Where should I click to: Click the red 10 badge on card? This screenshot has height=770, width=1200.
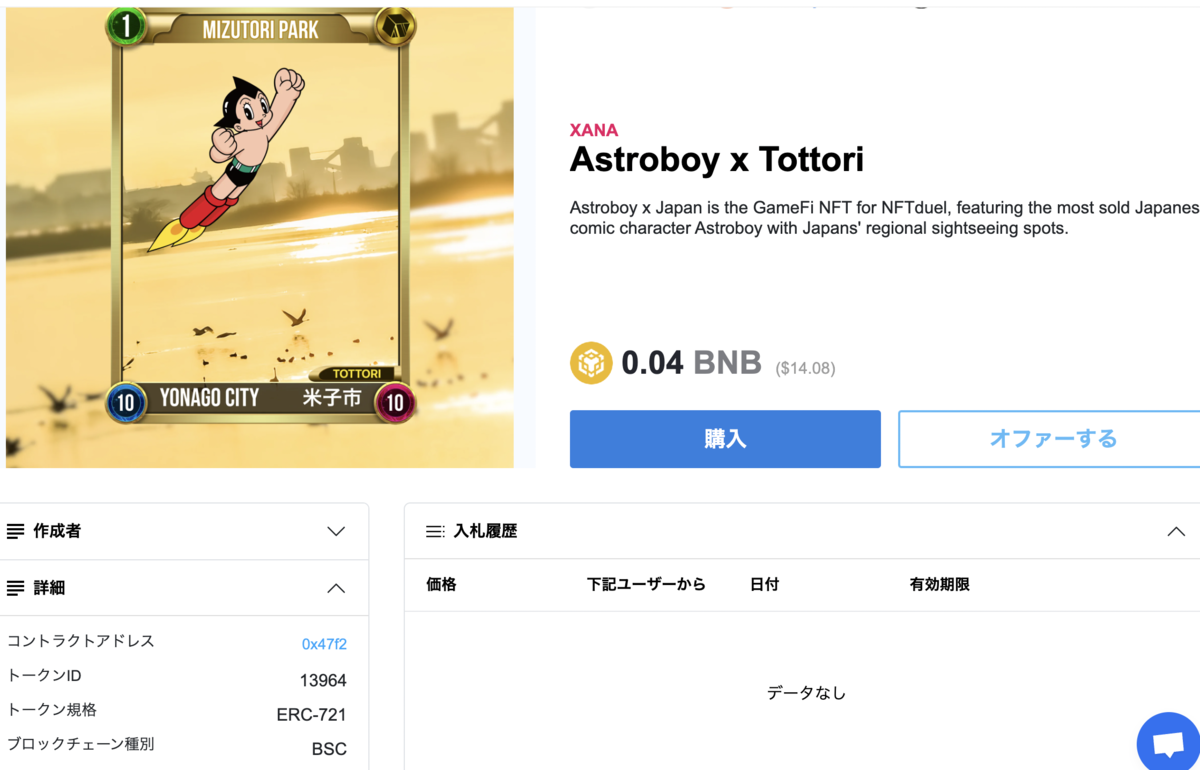[395, 403]
